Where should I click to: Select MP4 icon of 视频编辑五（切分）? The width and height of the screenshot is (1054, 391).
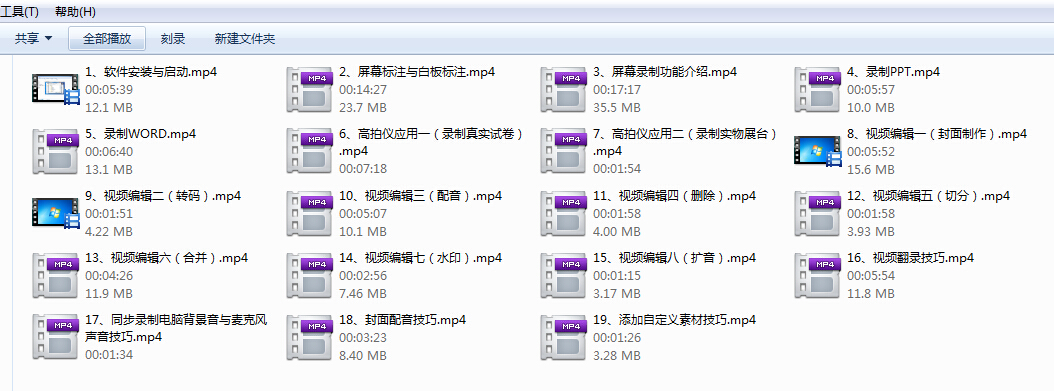[817, 213]
